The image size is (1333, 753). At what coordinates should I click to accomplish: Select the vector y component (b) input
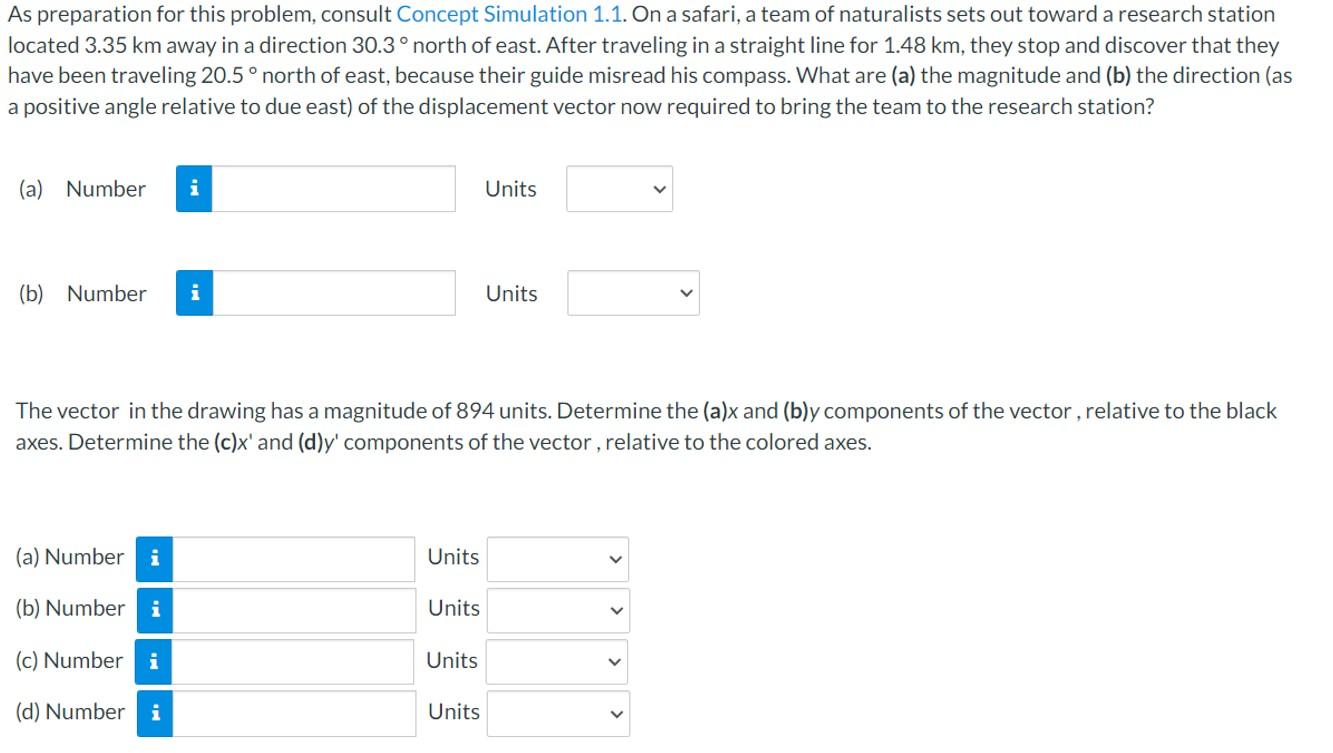coord(293,609)
